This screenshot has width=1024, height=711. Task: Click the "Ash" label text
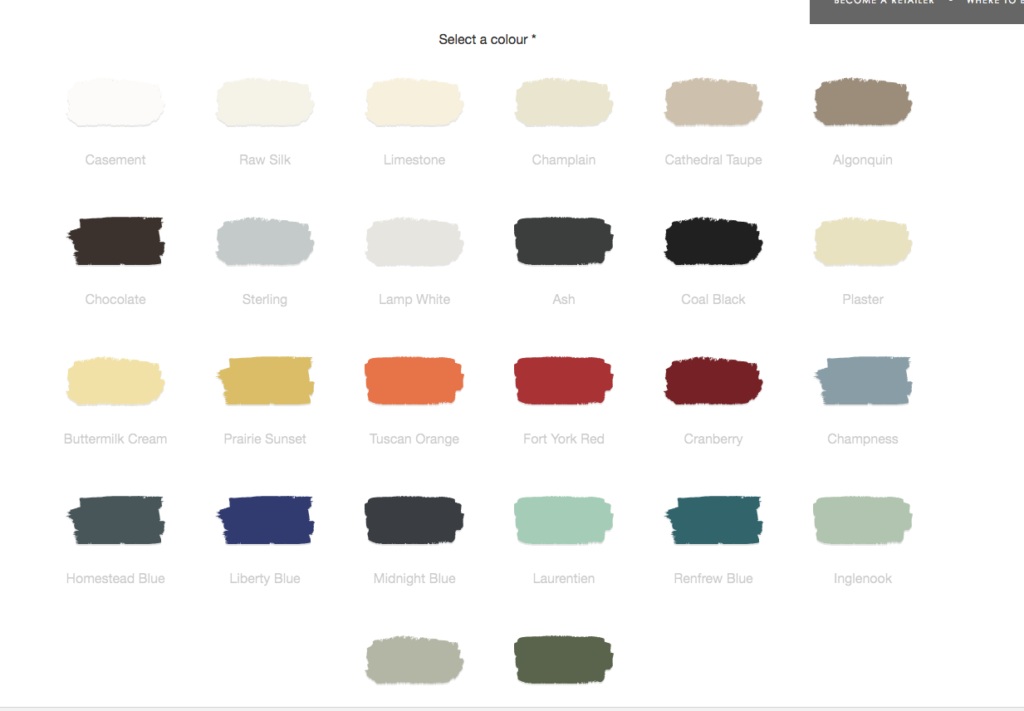(x=564, y=300)
